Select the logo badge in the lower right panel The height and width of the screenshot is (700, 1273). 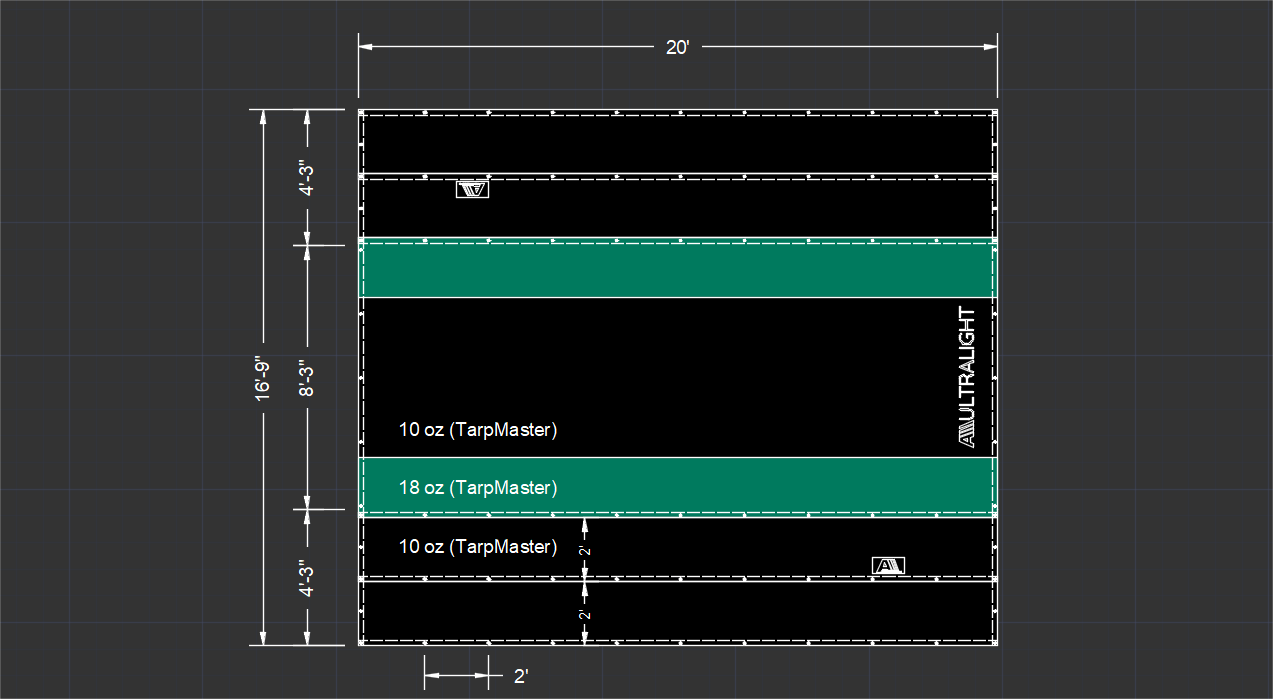pos(889,566)
